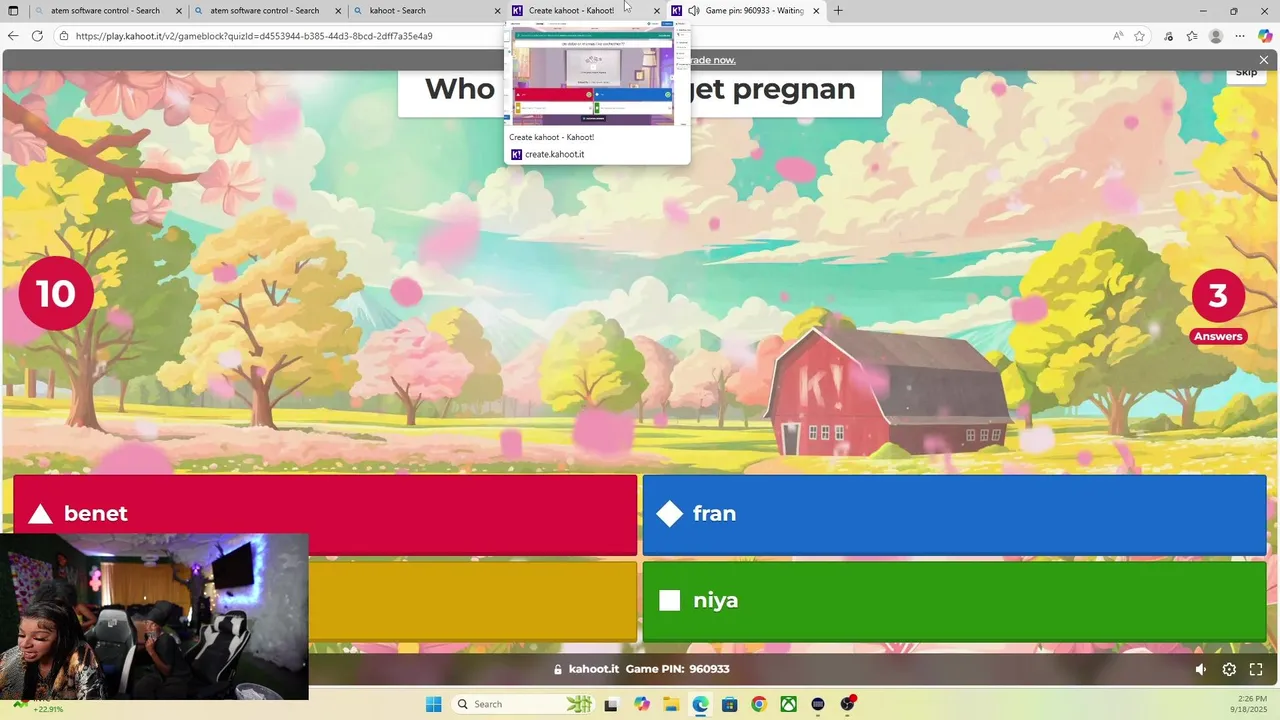Open Kahoot game settings gear

coord(1229,670)
